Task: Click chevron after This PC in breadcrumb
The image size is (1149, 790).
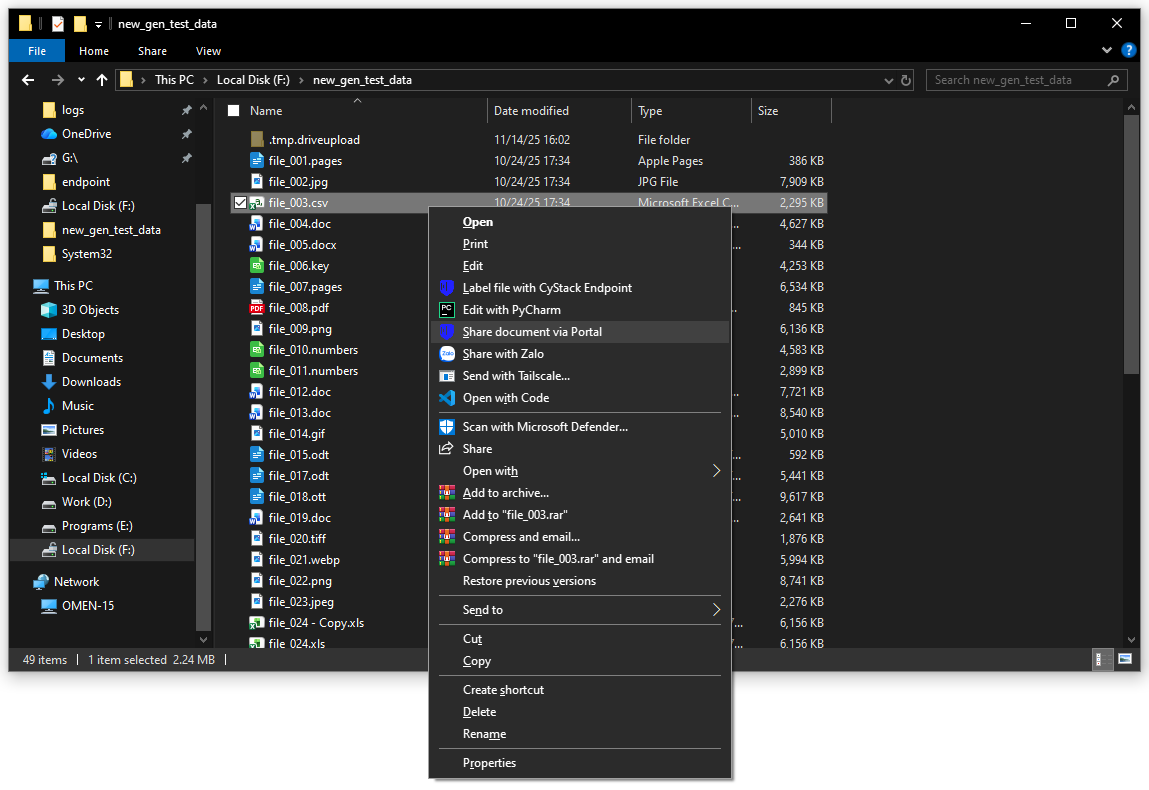Action: pyautogui.click(x=205, y=80)
